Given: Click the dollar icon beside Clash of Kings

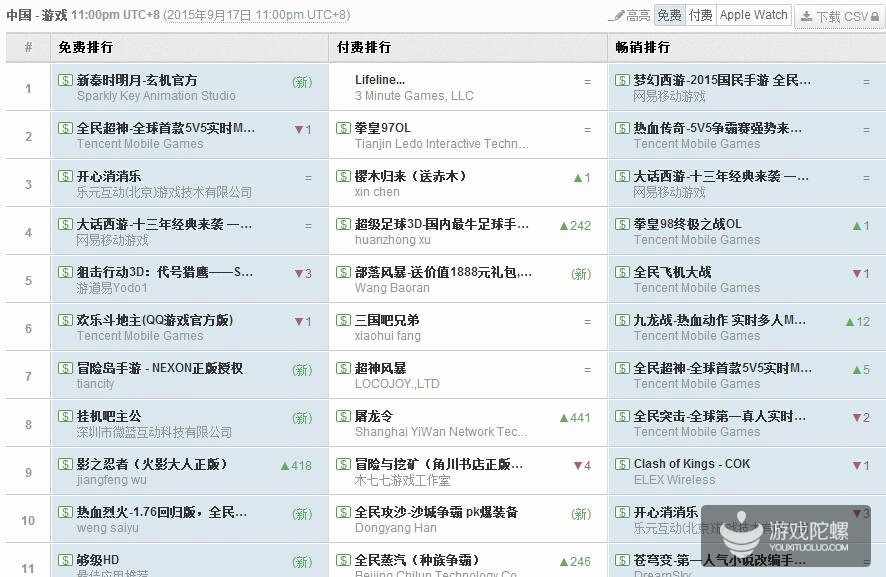Looking at the screenshot, I should (622, 464).
